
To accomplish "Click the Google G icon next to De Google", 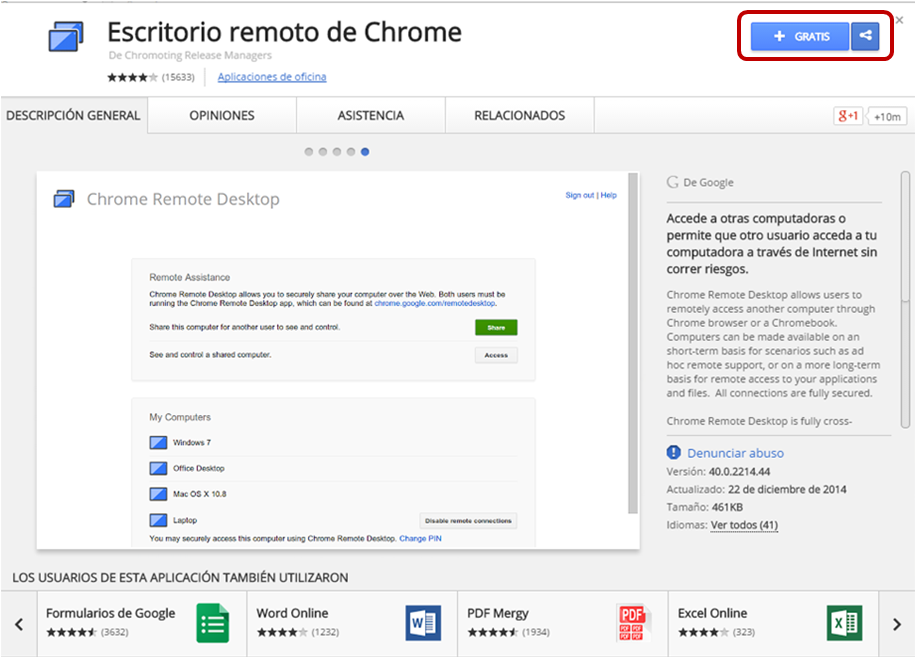I will (x=672, y=182).
